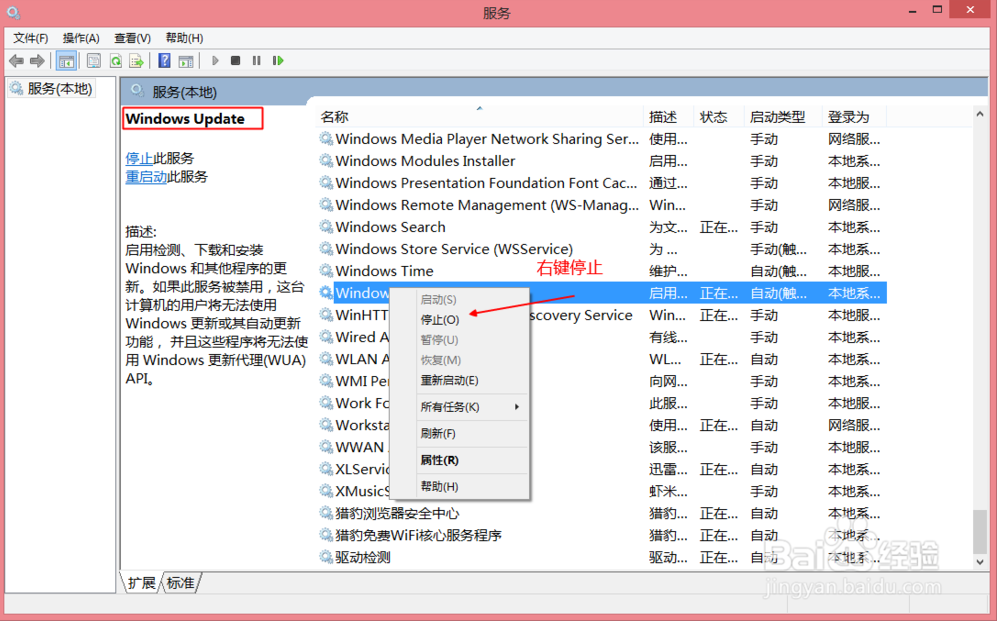This screenshot has height=621, width=997.
Task: Click the blue help question mark icon
Action: point(166,61)
